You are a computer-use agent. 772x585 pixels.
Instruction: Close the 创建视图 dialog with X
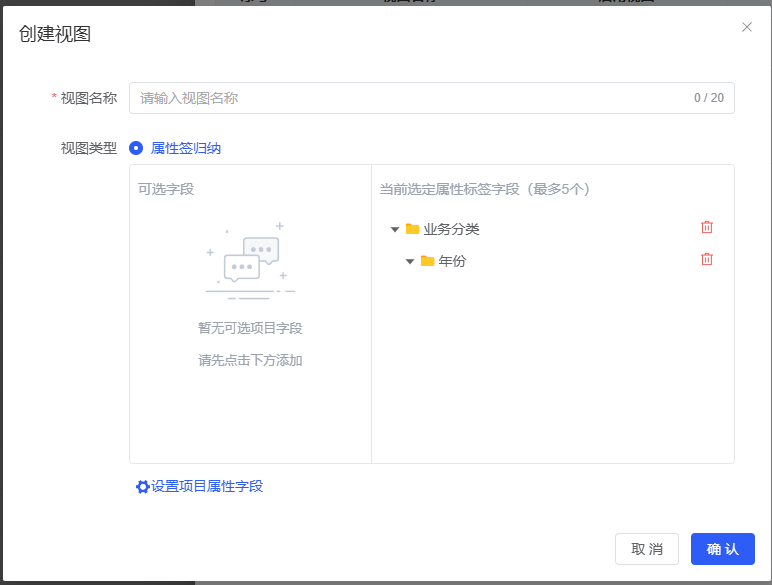click(x=747, y=27)
